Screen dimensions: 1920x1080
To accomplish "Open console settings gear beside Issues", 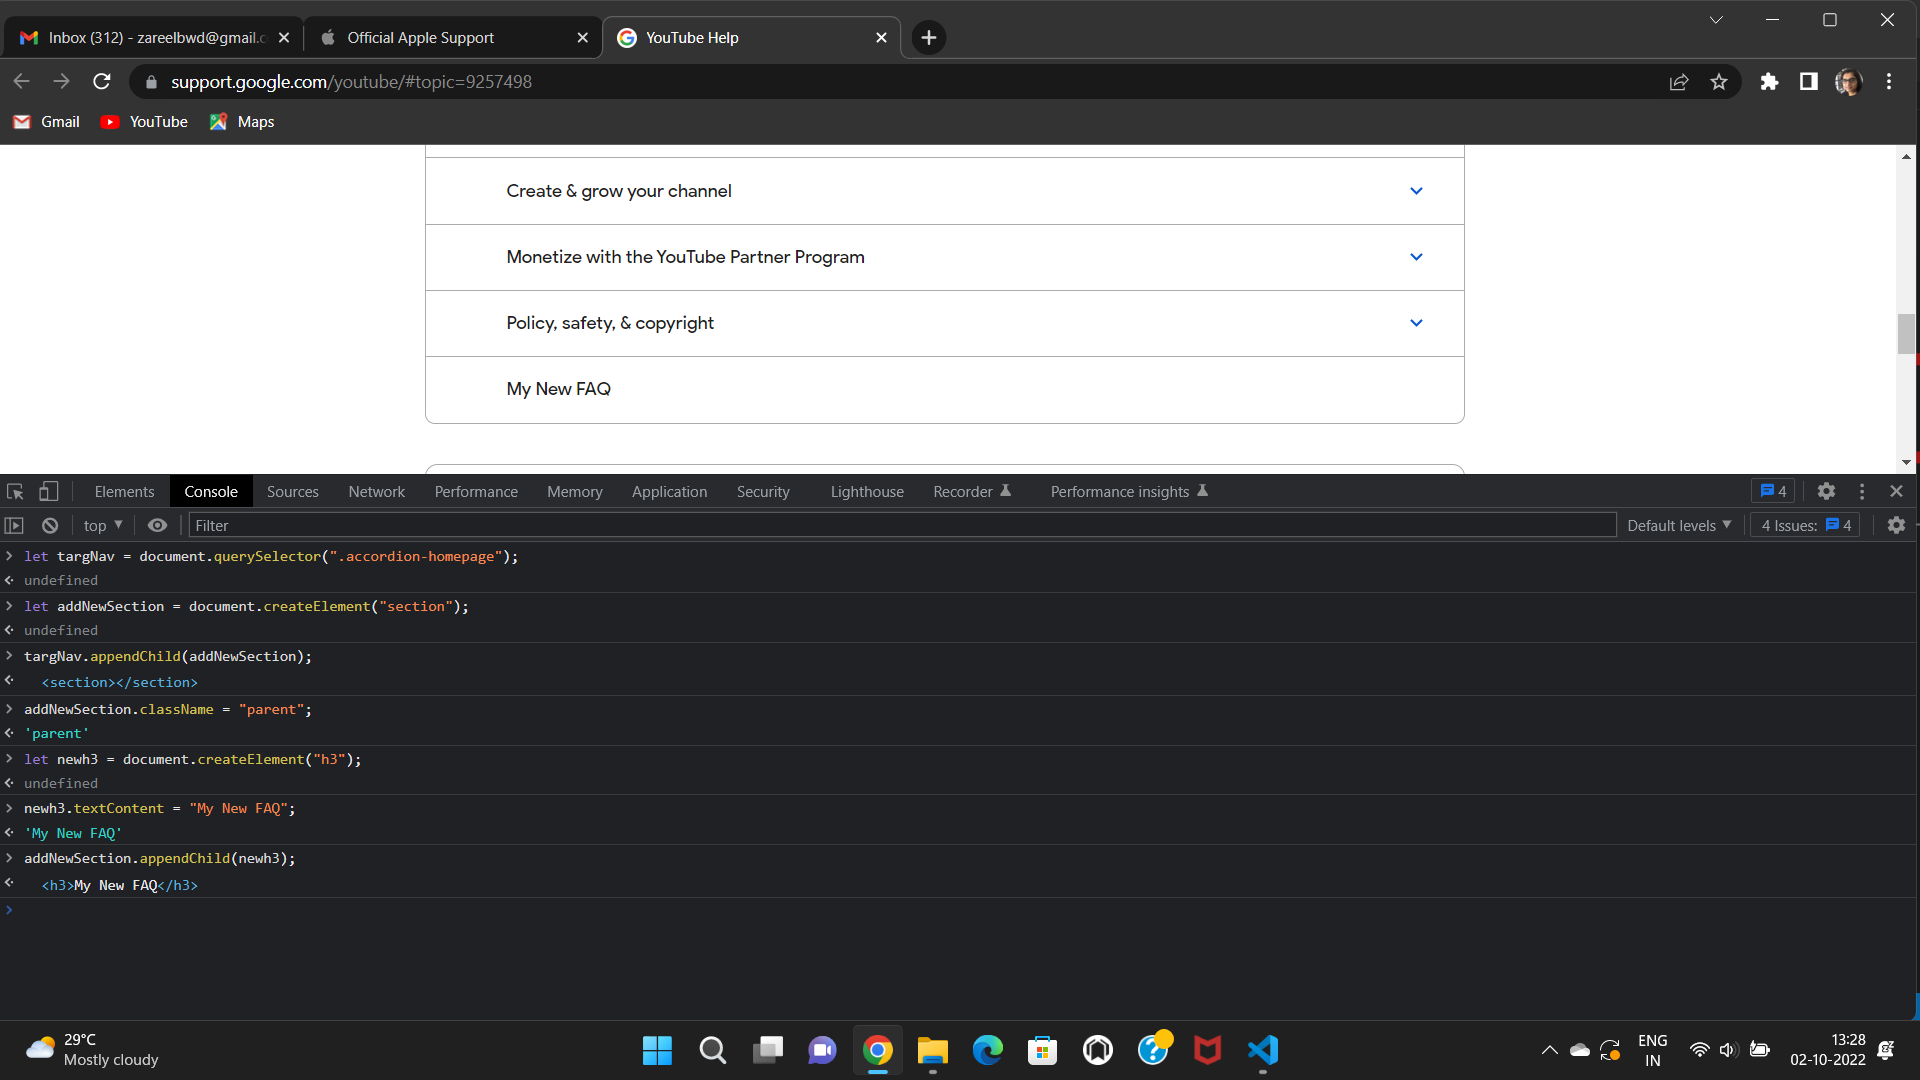I will (1896, 525).
